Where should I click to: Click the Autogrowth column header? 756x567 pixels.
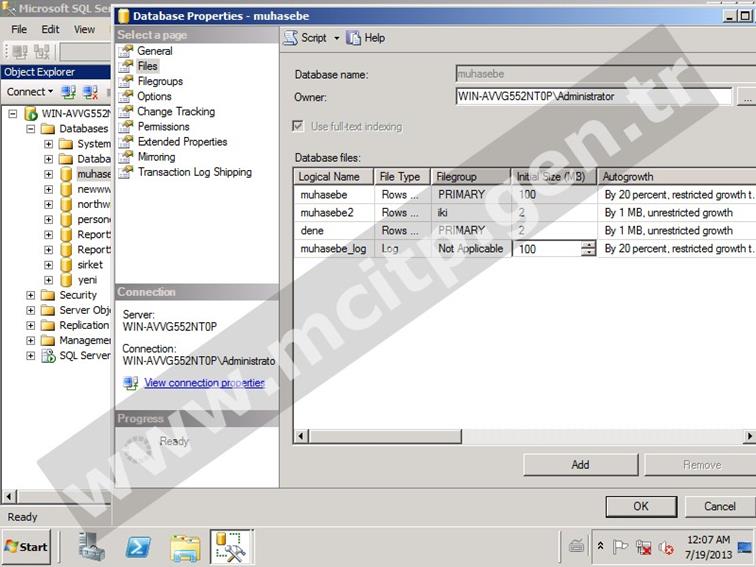point(676,176)
